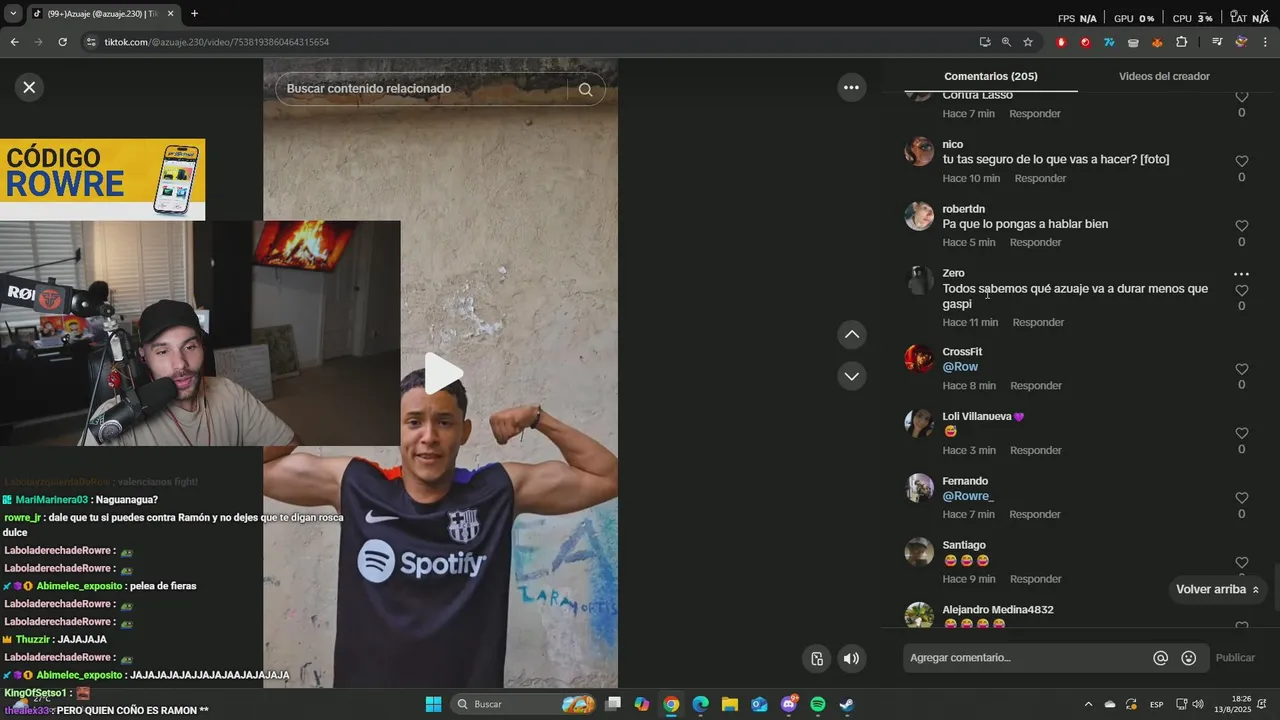Open Chrome three-dot menu
The image size is (1280, 720).
click(x=1266, y=42)
